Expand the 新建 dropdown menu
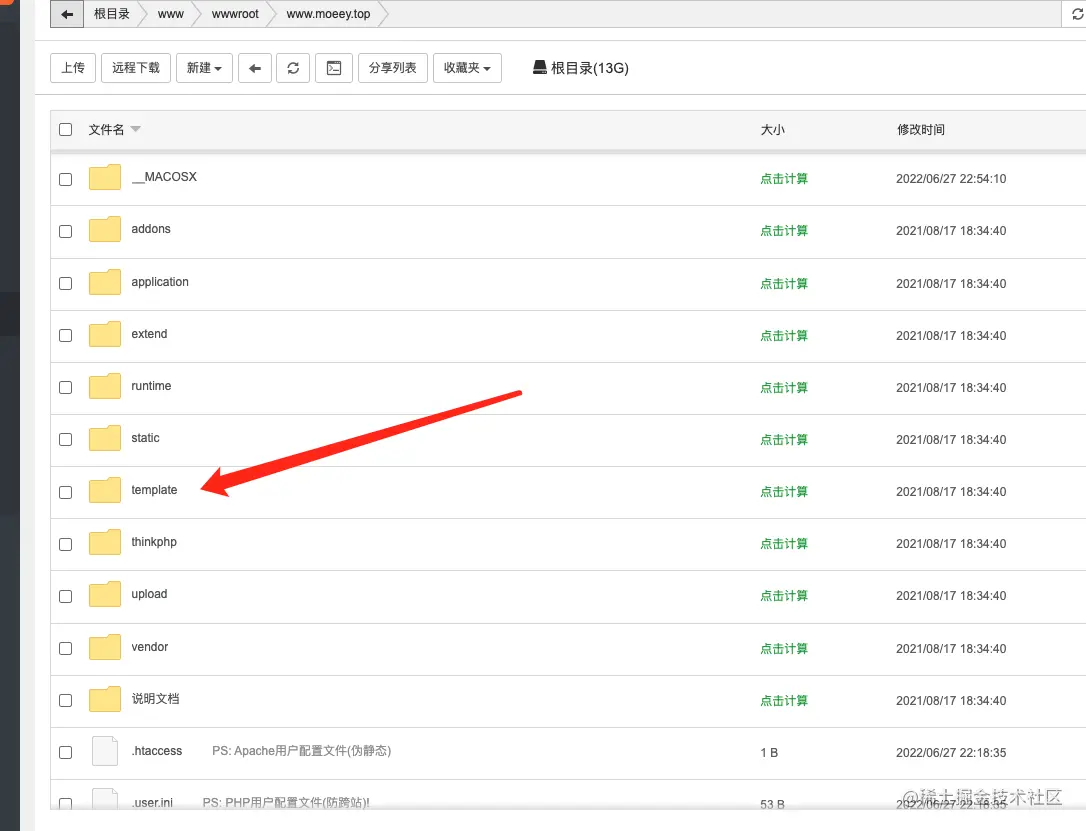The height and width of the screenshot is (831, 1086). coord(204,68)
